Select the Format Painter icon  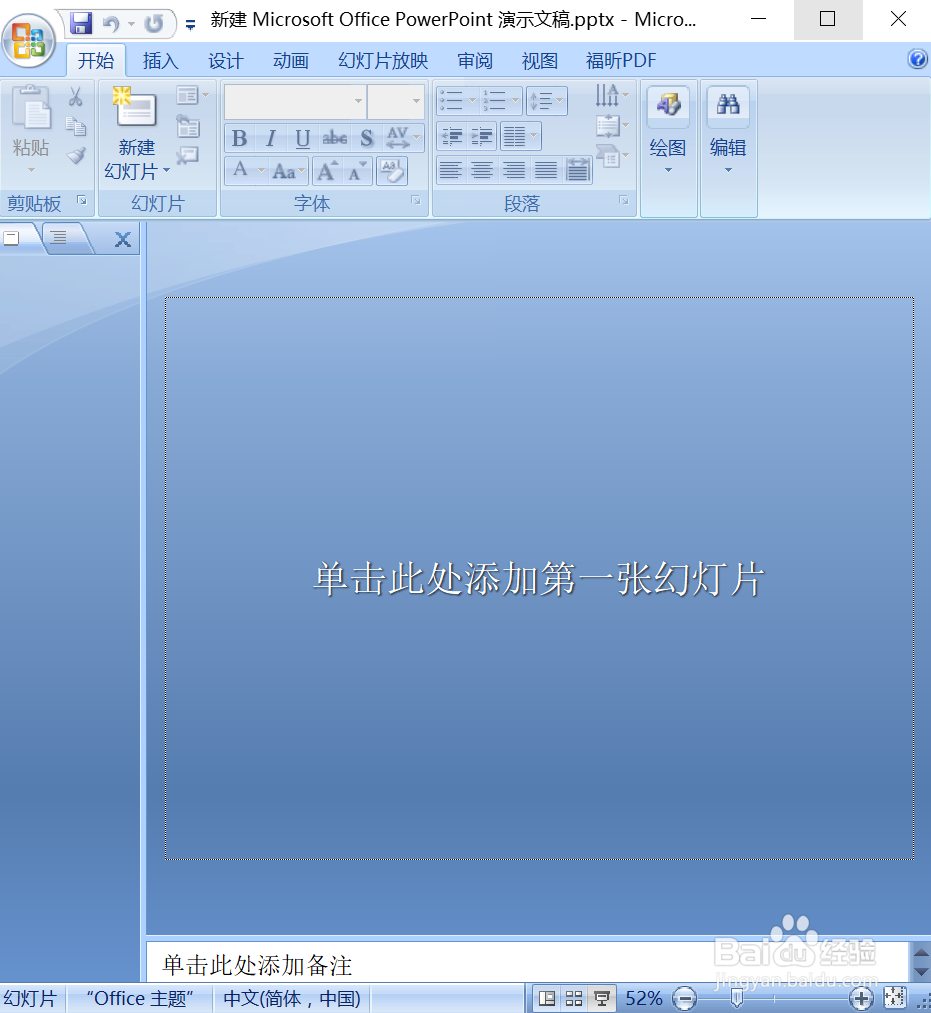77,155
